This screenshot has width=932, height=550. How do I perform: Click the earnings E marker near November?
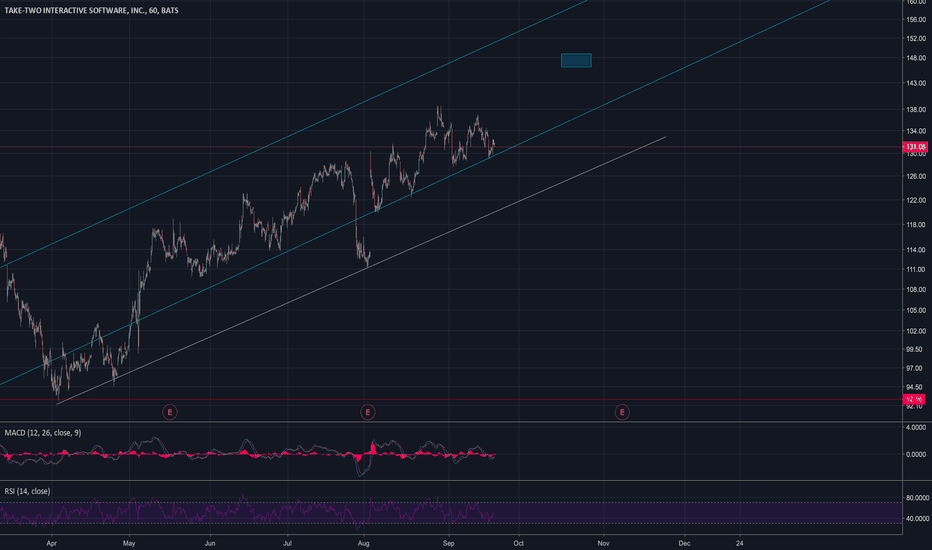pyautogui.click(x=622, y=412)
